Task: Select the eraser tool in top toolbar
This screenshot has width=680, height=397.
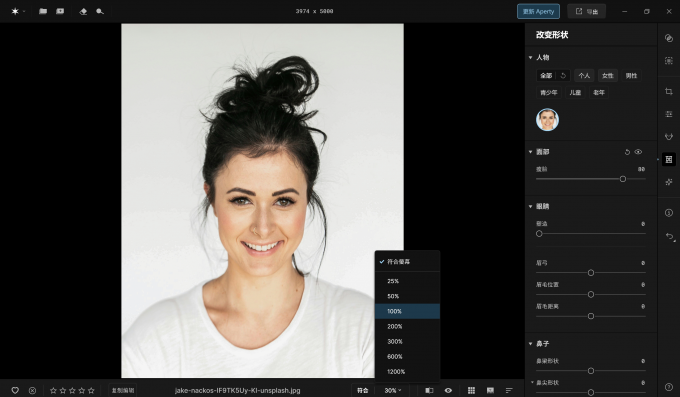Action: 83,11
